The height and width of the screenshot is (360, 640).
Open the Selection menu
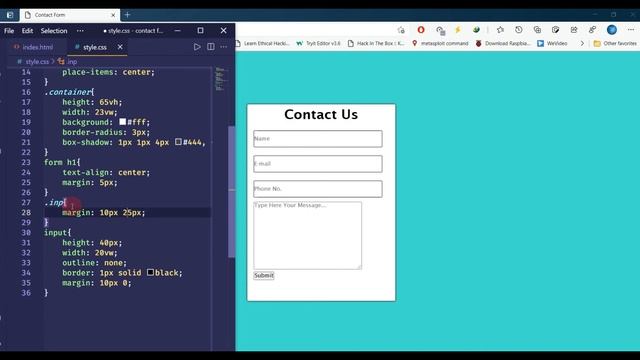[54, 31]
